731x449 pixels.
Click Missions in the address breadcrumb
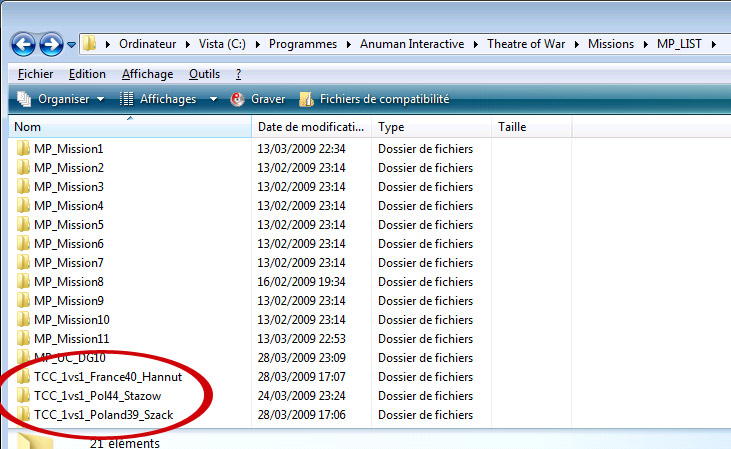pyautogui.click(x=611, y=44)
